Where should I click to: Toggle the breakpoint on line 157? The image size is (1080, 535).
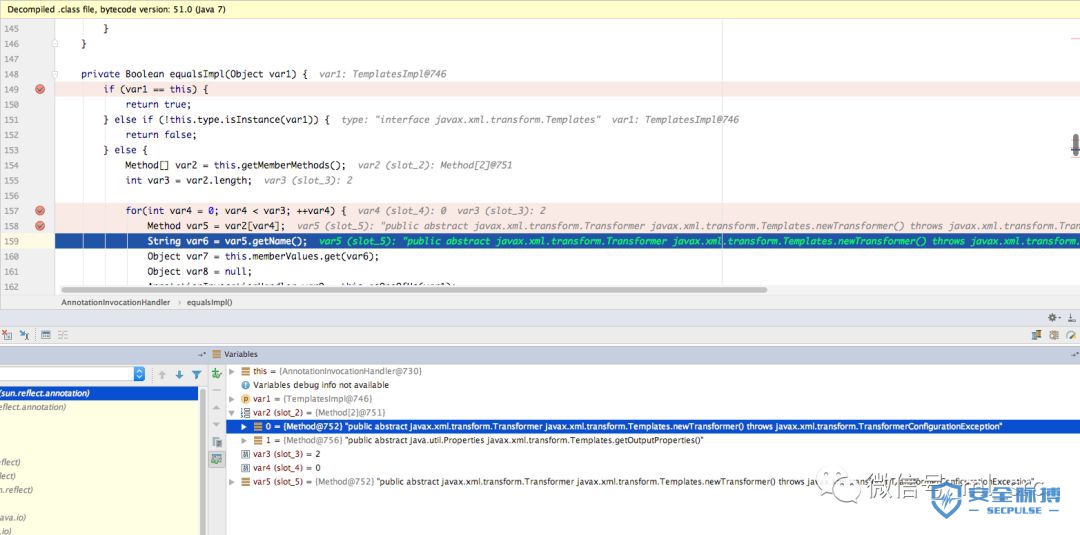click(x=40, y=211)
